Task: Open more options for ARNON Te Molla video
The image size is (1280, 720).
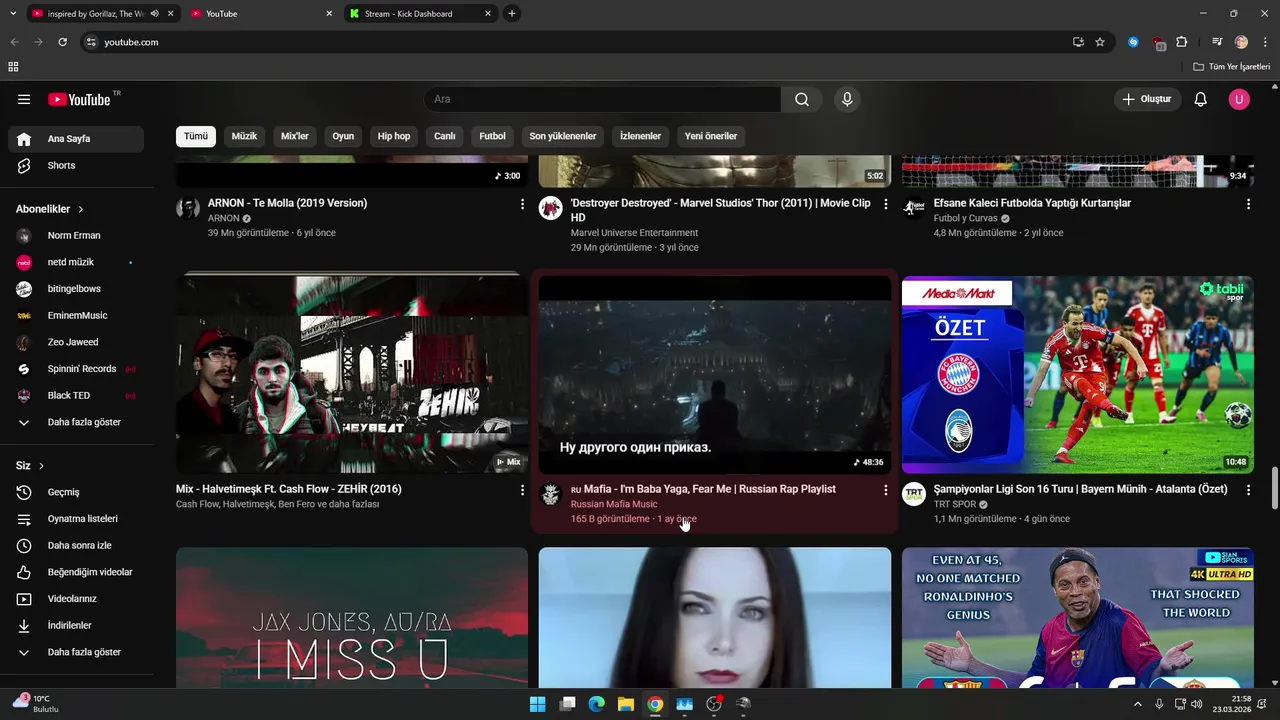Action: point(522,204)
